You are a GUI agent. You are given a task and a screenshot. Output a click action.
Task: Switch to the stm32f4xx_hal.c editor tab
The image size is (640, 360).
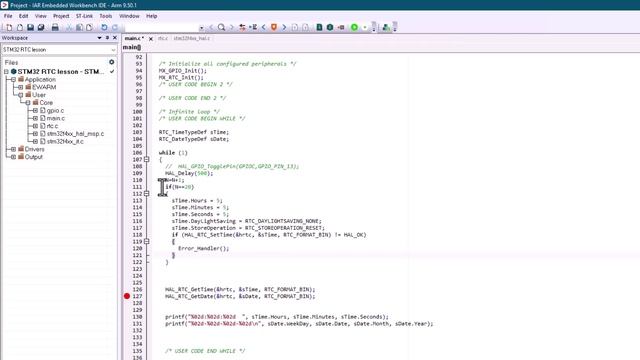(191, 38)
